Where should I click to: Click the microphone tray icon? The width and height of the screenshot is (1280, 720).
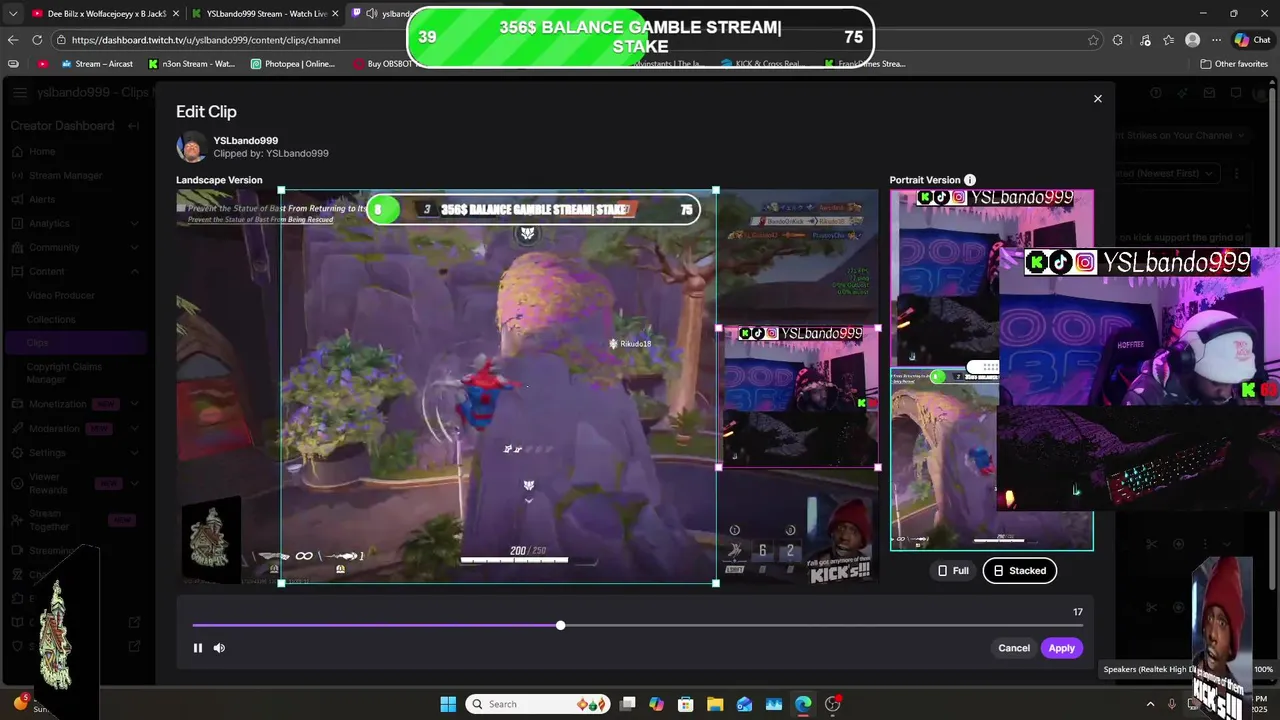(1172, 704)
